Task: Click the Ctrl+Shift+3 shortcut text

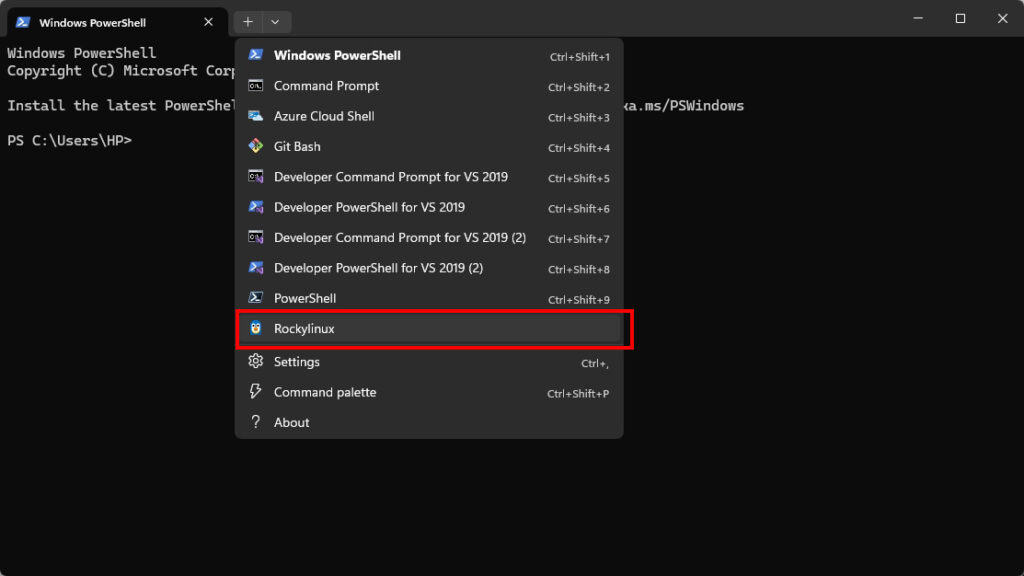Action: pos(579,118)
